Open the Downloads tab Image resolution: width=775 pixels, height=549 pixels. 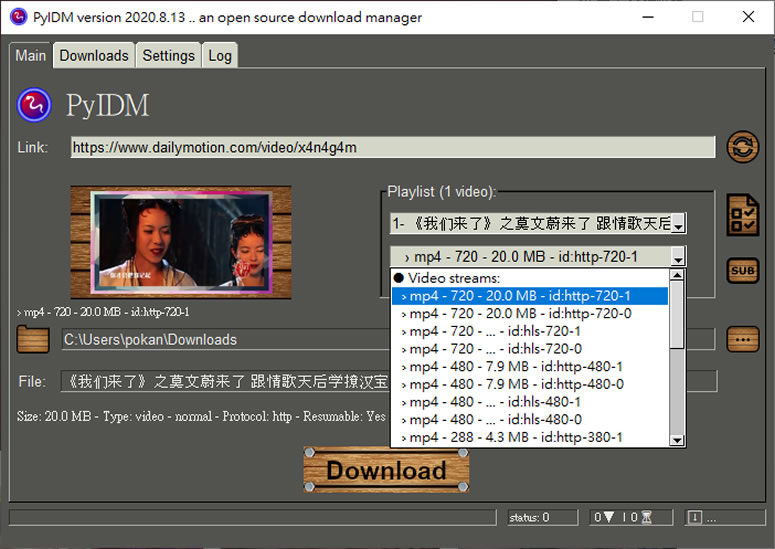click(94, 55)
